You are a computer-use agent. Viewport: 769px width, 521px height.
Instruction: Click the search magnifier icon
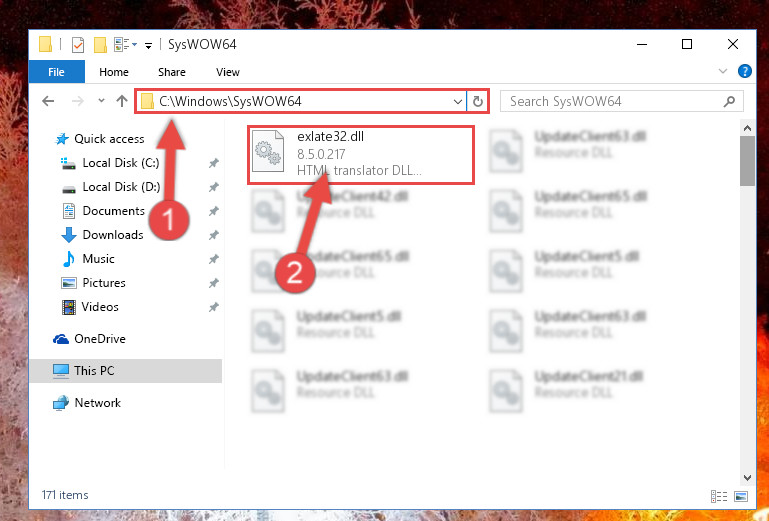729,102
